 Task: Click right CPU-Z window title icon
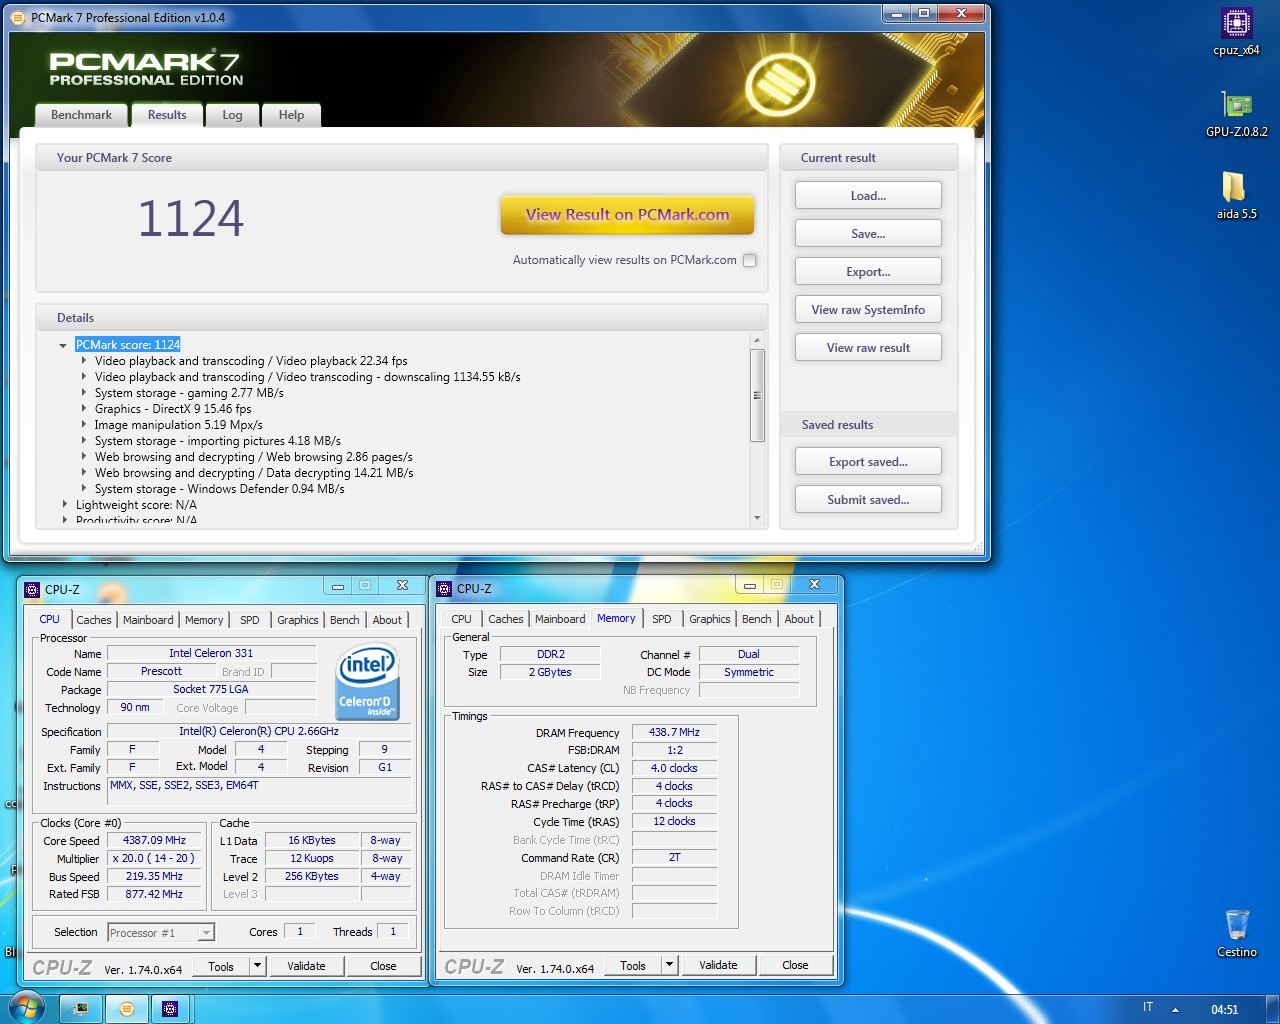[444, 589]
